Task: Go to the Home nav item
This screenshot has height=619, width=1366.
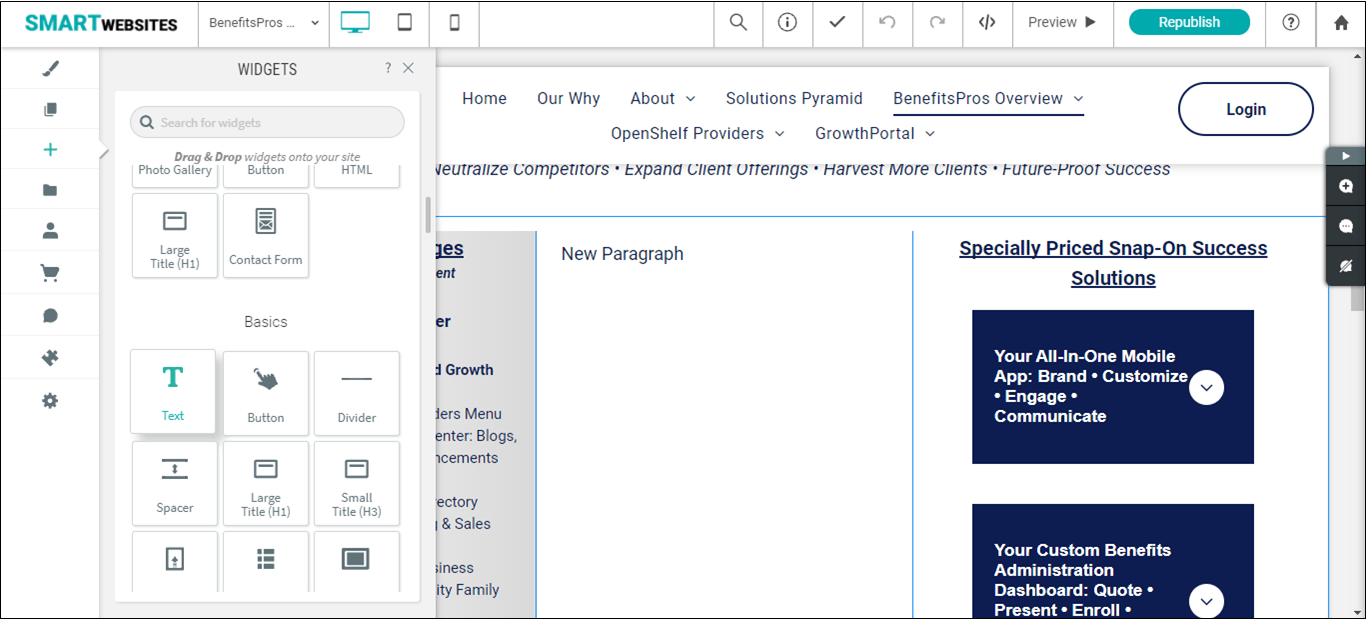Action: tap(484, 98)
